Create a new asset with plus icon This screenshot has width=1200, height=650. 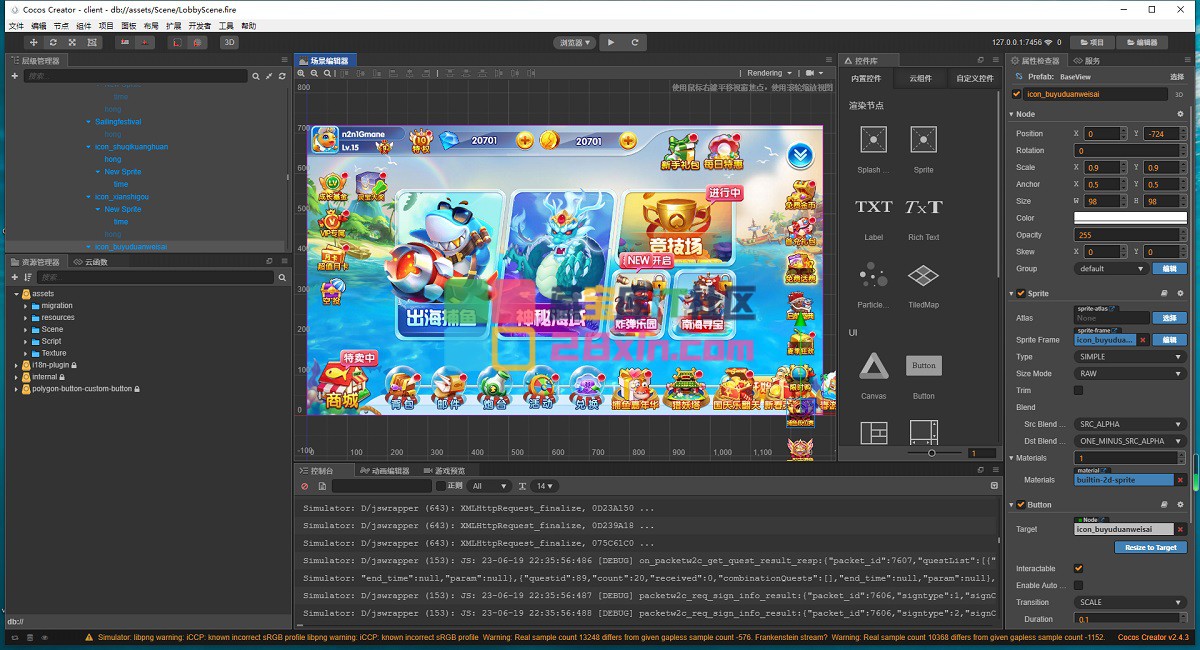click(x=15, y=277)
